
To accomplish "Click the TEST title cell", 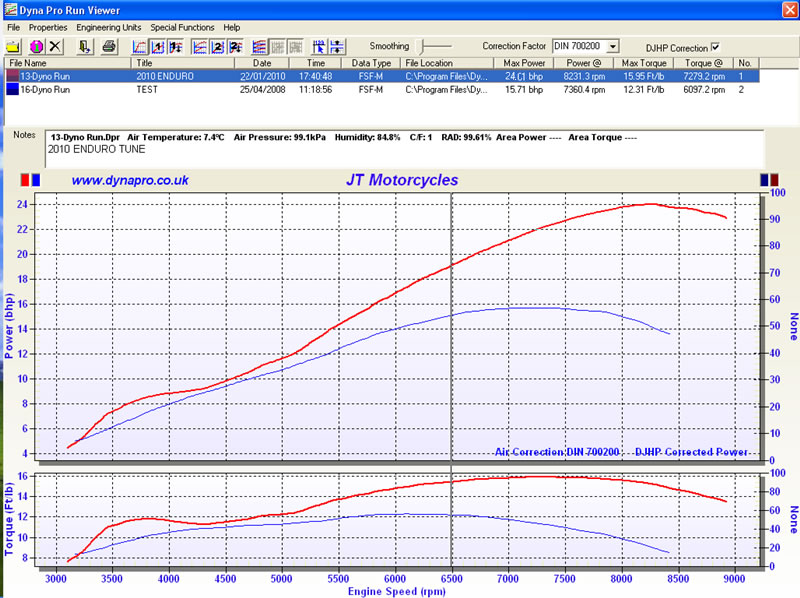I will pos(147,89).
